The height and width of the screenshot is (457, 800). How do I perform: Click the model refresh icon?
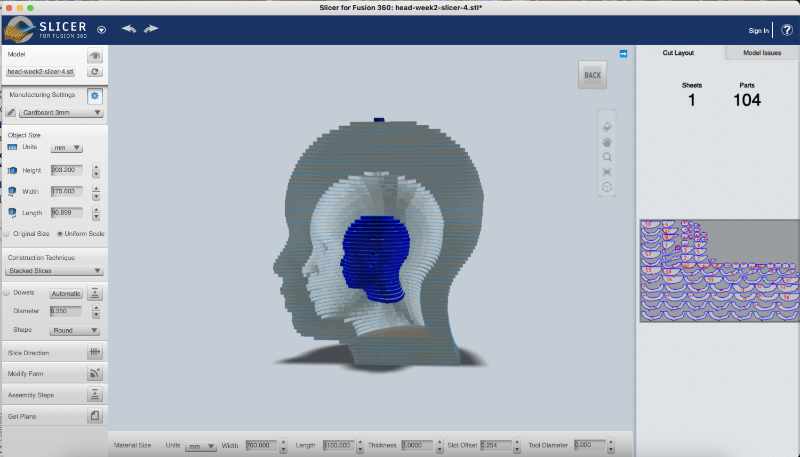[95, 72]
